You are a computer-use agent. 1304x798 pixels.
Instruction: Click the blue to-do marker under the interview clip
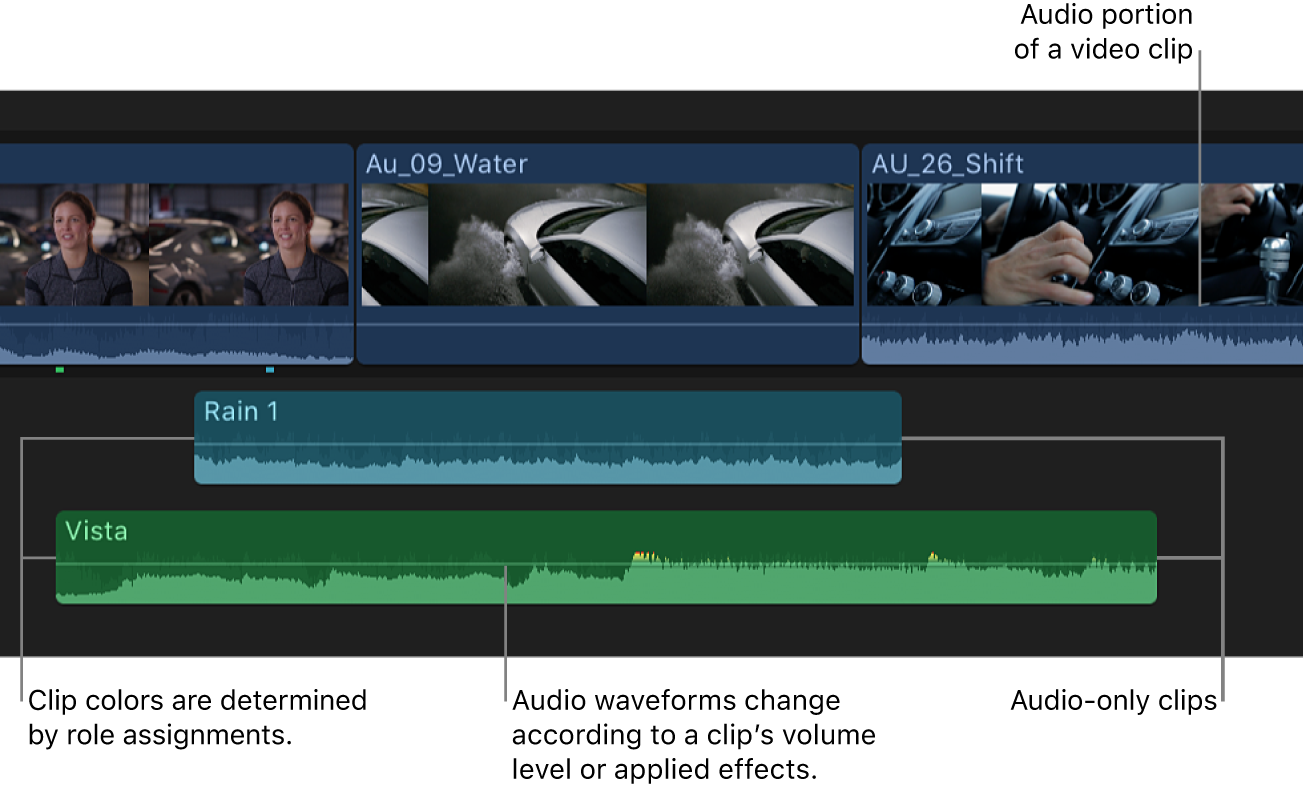pos(270,370)
